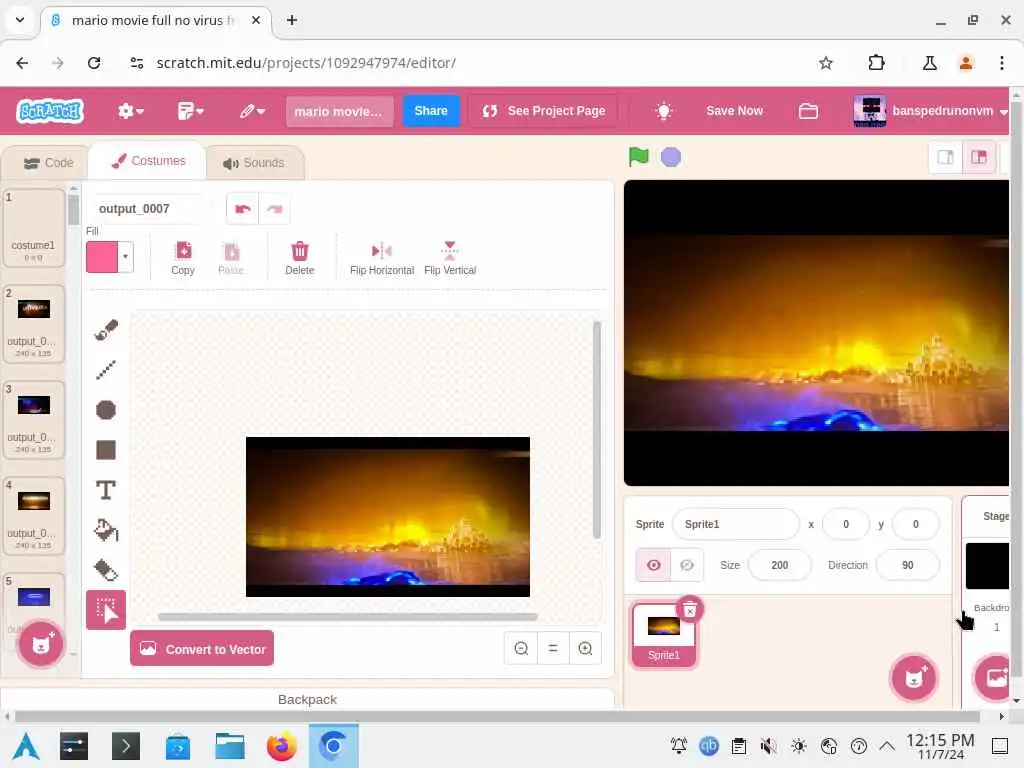
Task: Open the Fill color dropdown
Action: click(x=125, y=257)
